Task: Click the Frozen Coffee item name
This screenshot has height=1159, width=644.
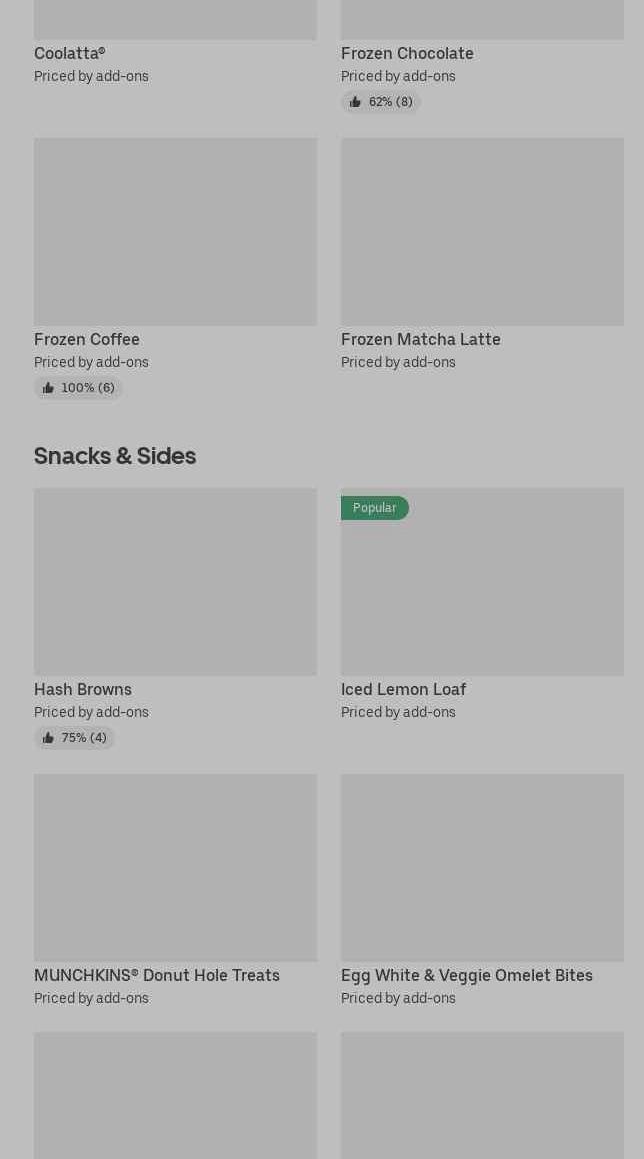Action: coord(87,340)
